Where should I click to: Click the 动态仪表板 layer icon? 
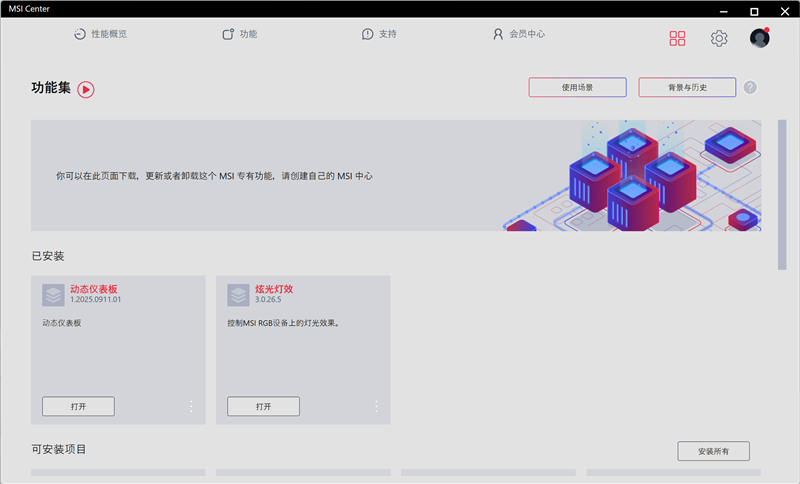(x=53, y=295)
